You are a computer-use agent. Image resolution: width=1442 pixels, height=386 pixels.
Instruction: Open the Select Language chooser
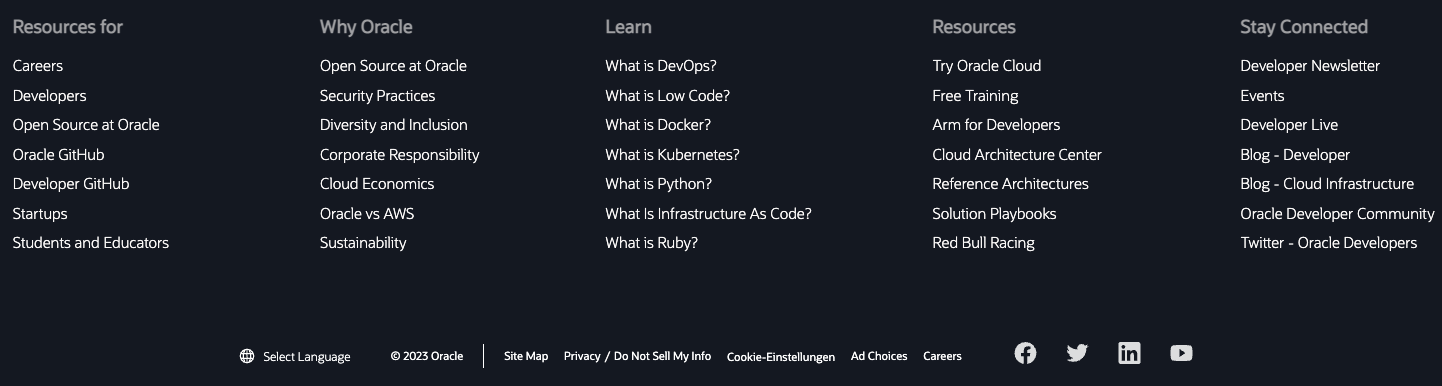click(306, 357)
